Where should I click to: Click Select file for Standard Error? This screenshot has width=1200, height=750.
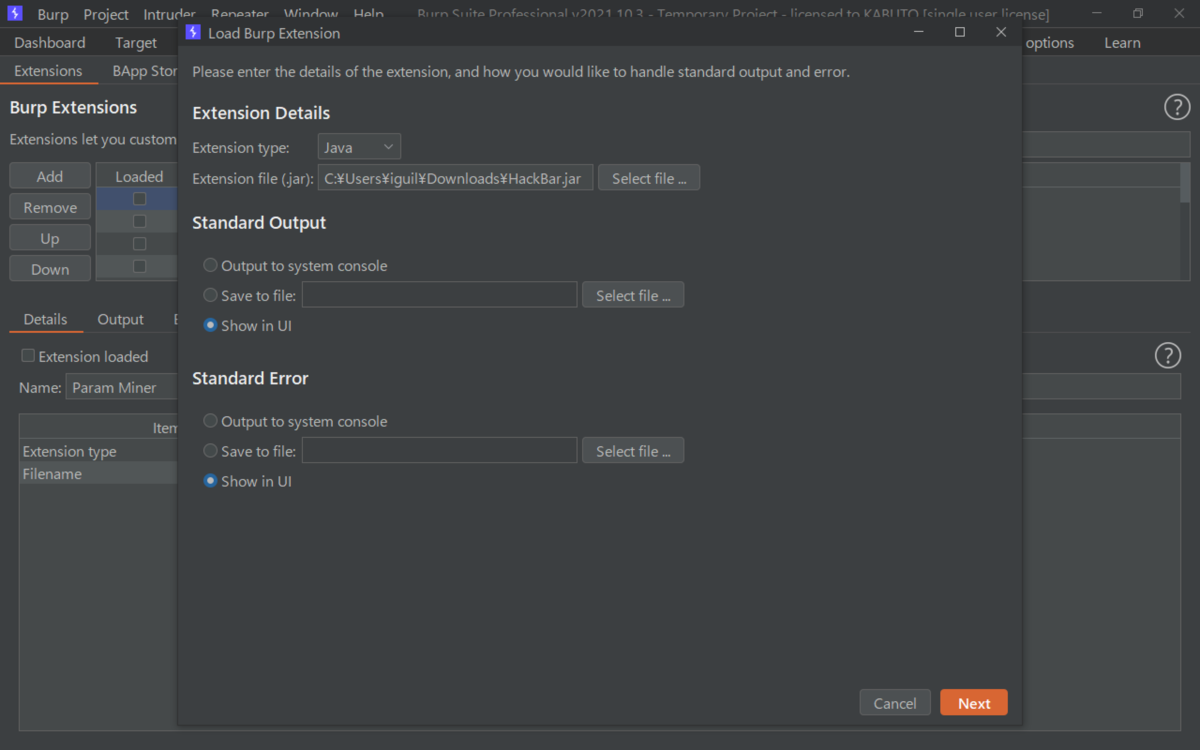[633, 451]
